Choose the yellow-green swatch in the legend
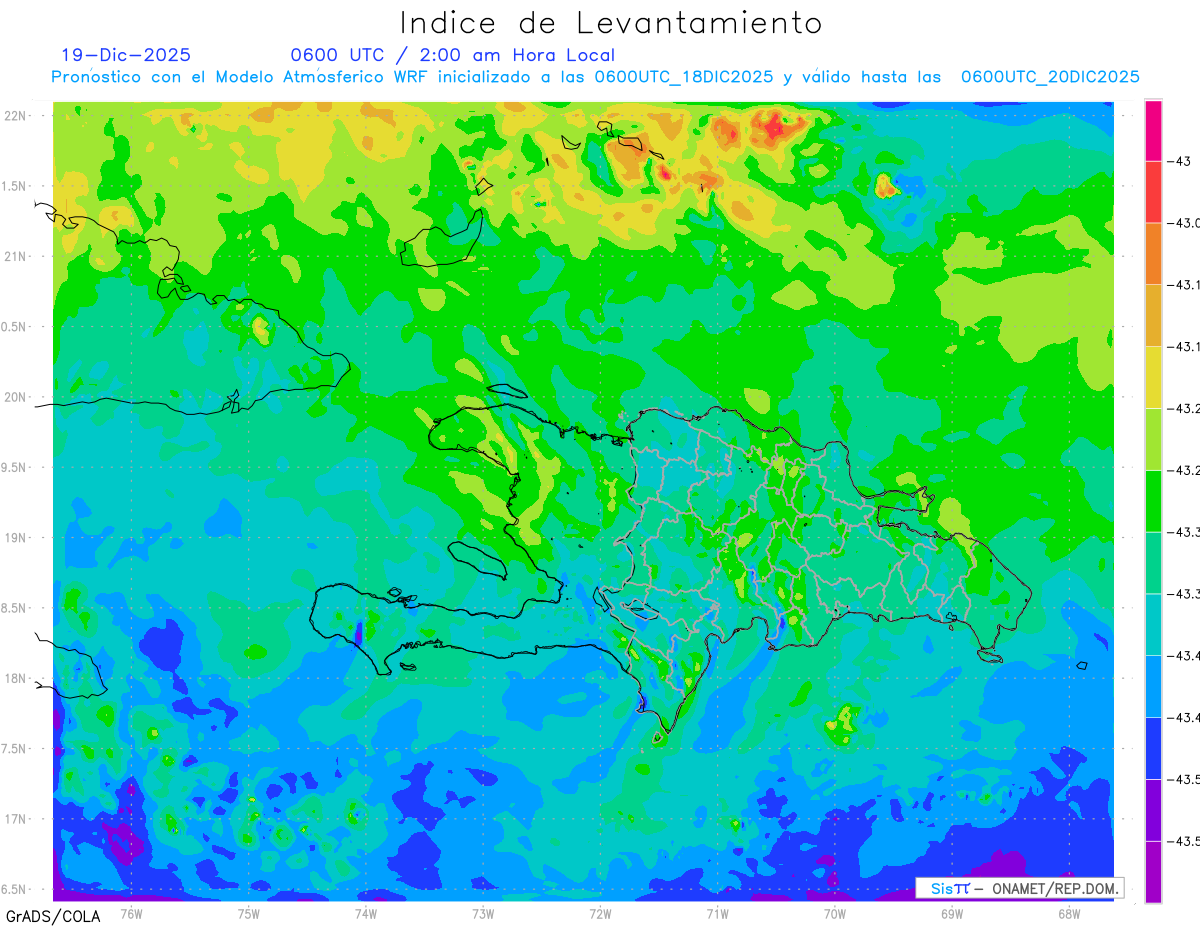 coord(1153,440)
